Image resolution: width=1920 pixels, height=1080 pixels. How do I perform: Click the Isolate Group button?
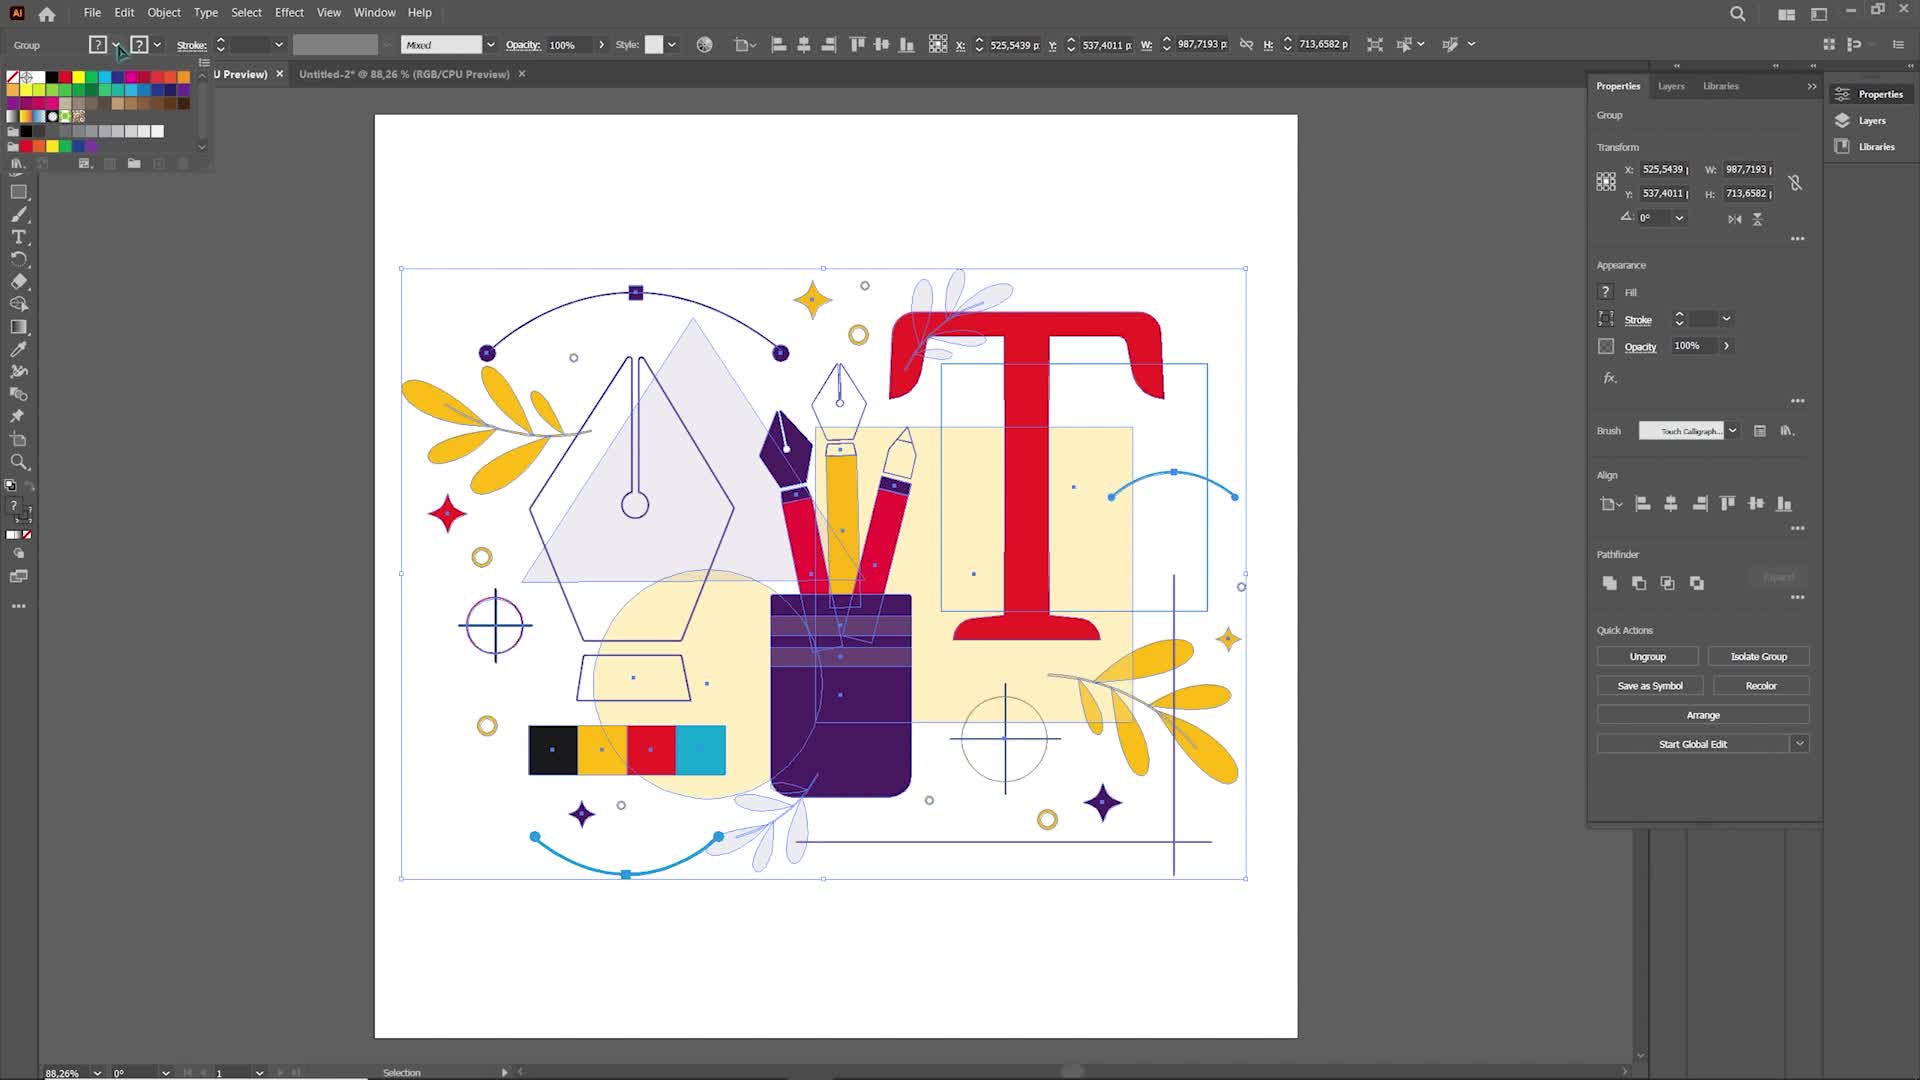[x=1758, y=657]
